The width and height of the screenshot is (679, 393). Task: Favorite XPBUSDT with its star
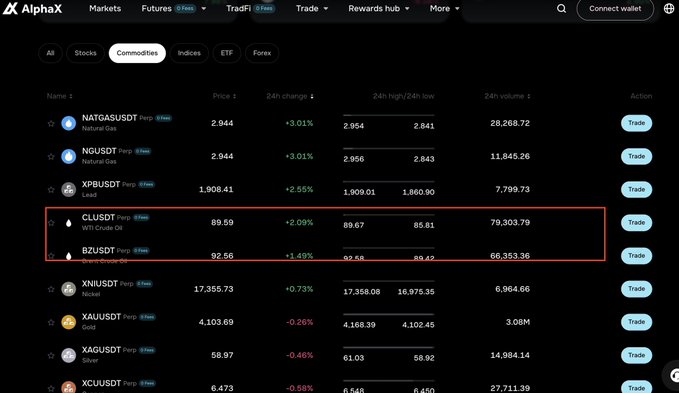(x=51, y=190)
